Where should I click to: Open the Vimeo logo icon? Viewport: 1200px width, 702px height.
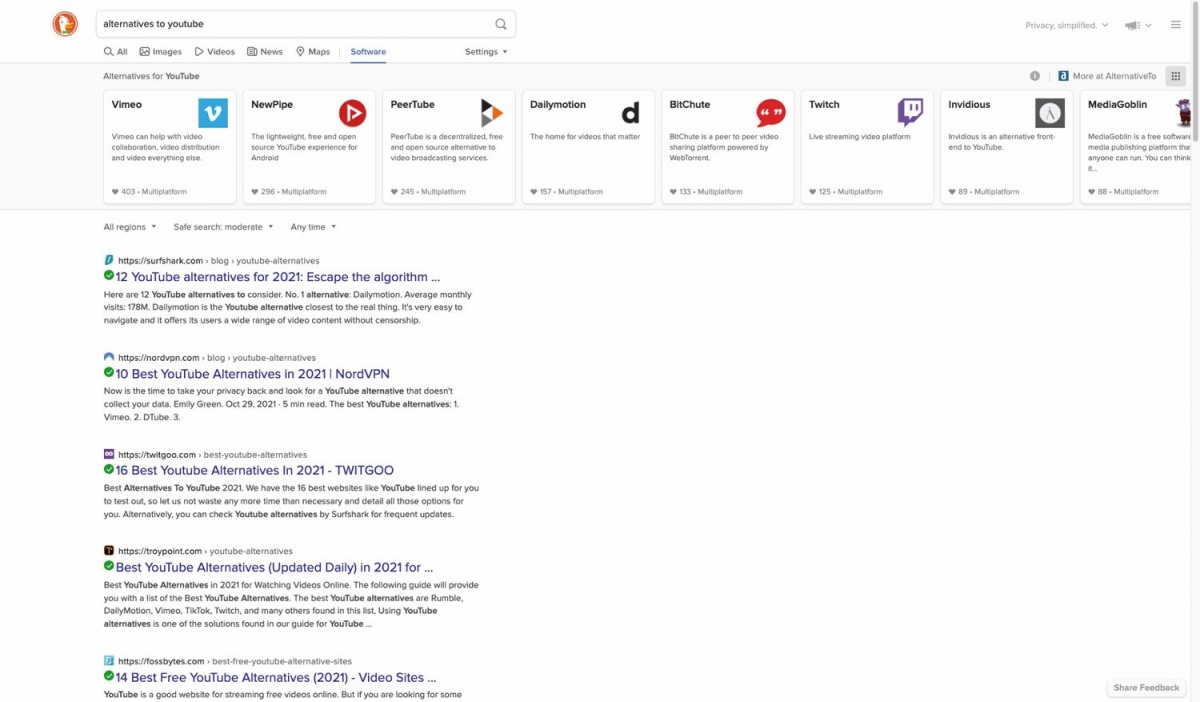213,113
